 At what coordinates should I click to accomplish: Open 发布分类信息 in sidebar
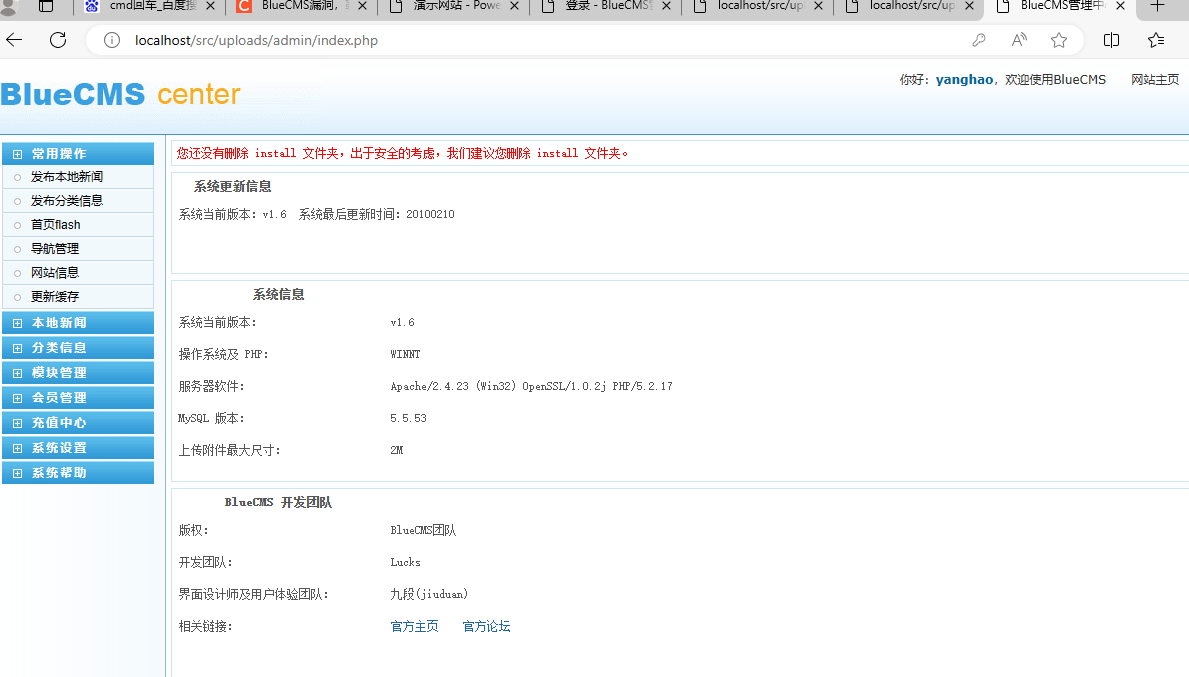click(67, 201)
